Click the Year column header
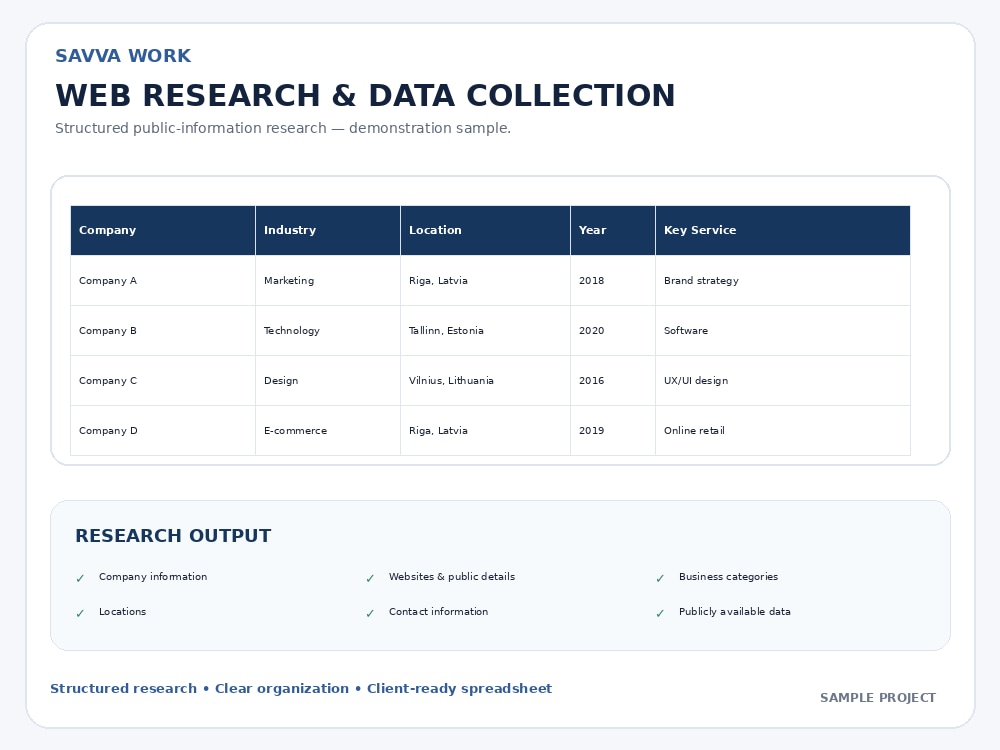Image resolution: width=1000 pixels, height=750 pixels. 613,230
